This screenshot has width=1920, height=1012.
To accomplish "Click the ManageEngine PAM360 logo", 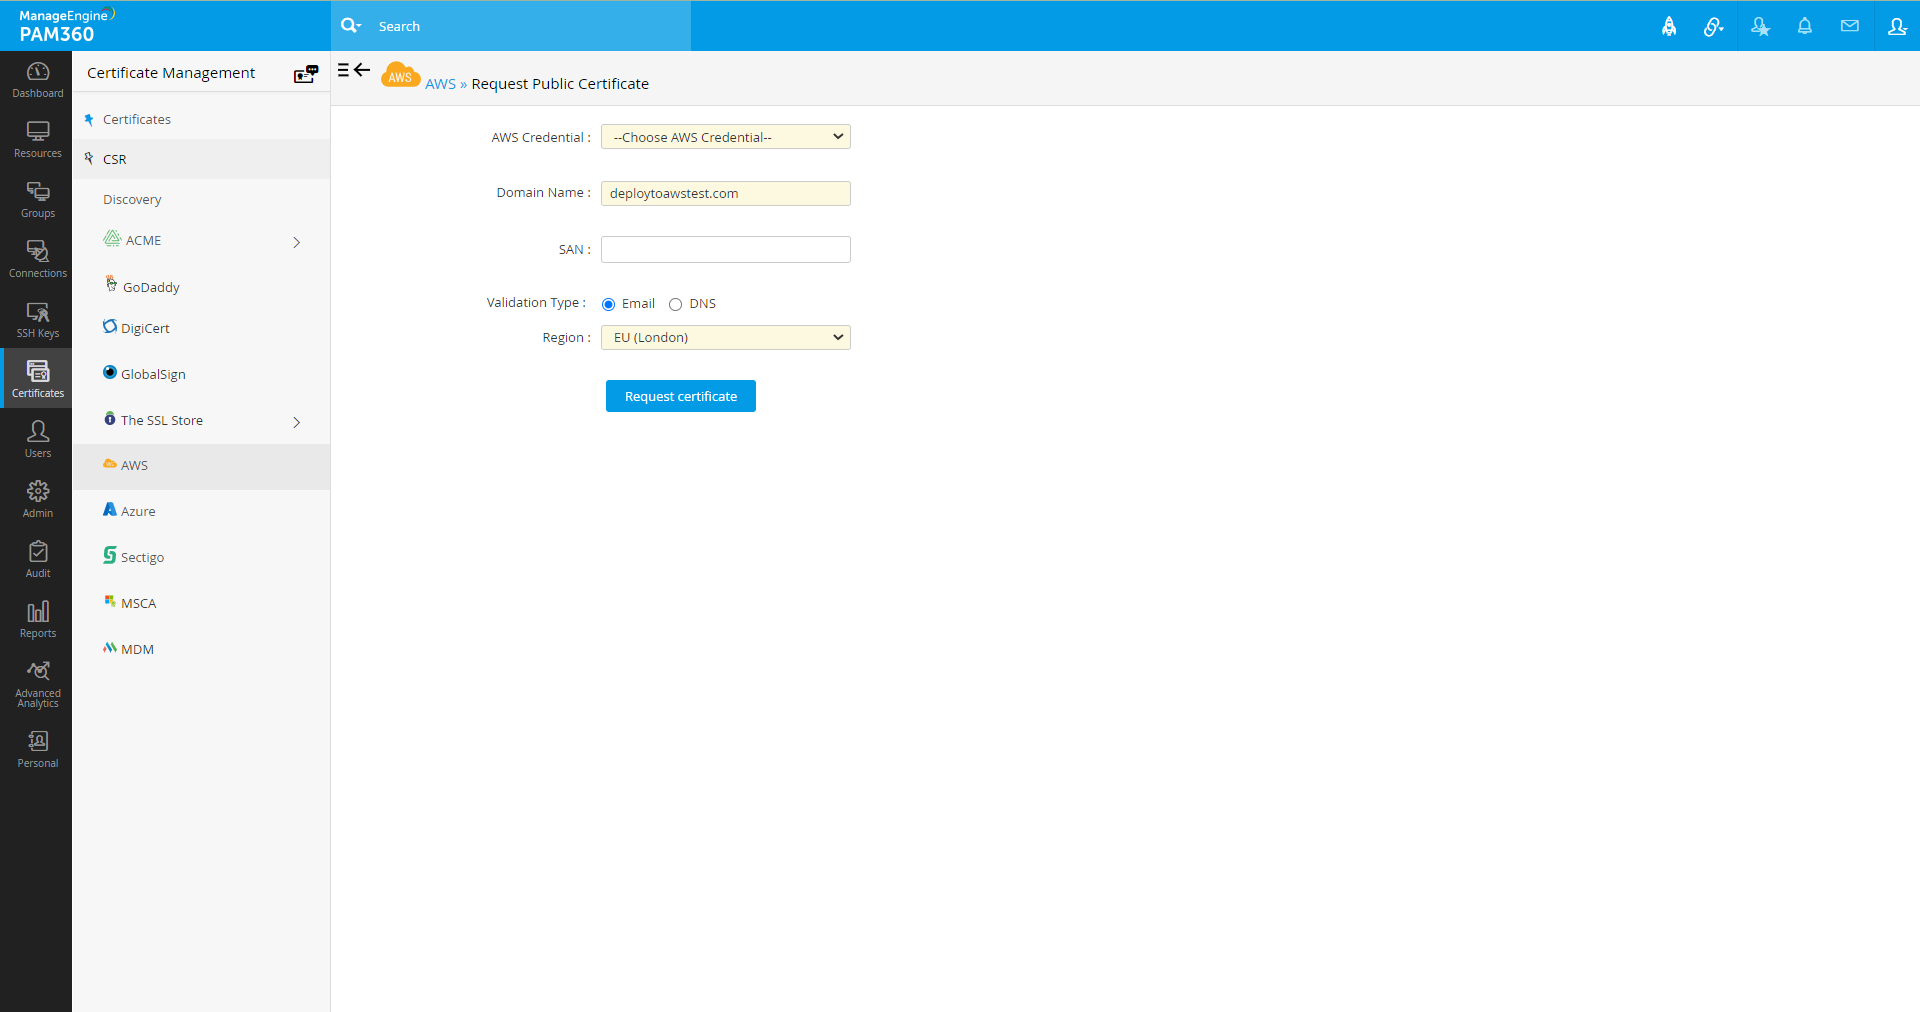I will (x=66, y=26).
